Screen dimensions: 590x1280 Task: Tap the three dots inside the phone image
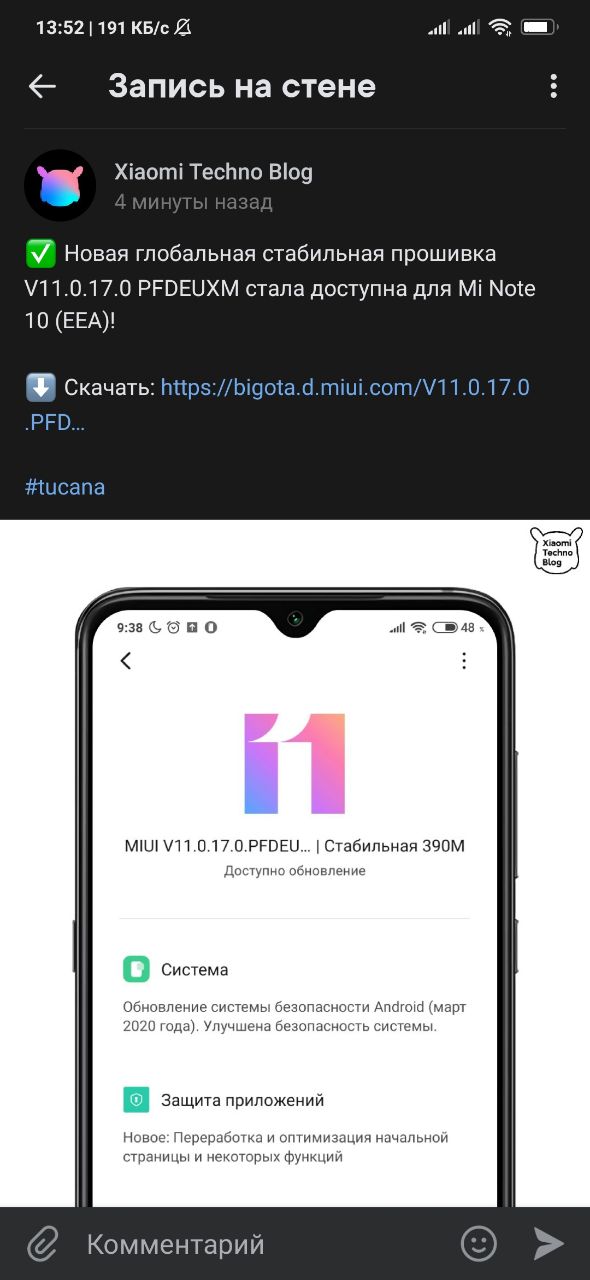pyautogui.click(x=463, y=660)
